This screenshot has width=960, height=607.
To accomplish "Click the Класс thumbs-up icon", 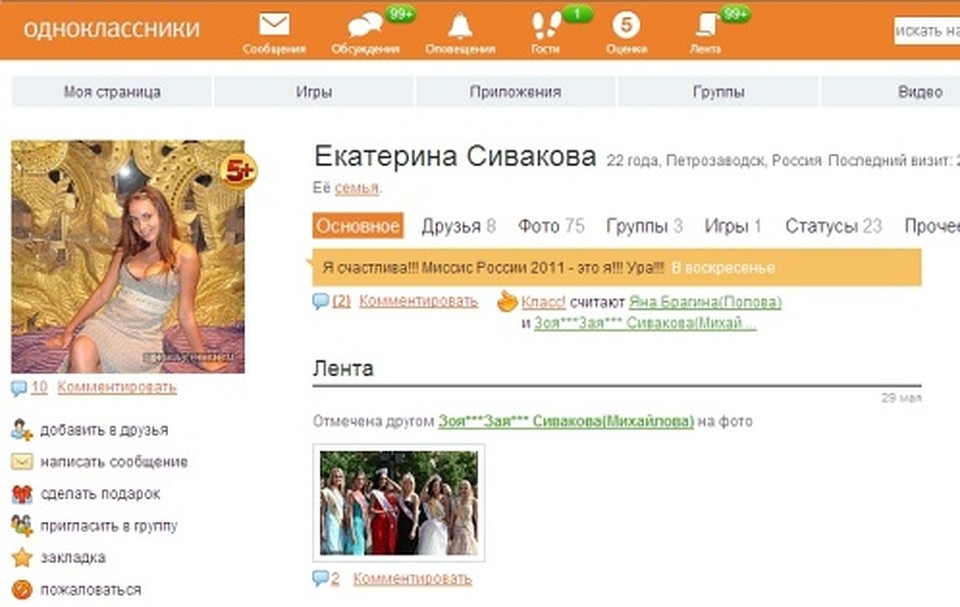I will pos(507,301).
